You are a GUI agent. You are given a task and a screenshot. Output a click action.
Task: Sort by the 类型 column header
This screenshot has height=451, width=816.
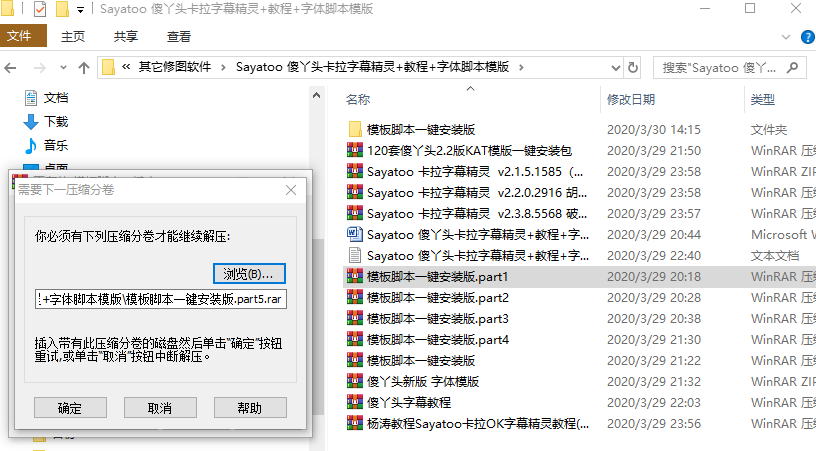tap(763, 99)
